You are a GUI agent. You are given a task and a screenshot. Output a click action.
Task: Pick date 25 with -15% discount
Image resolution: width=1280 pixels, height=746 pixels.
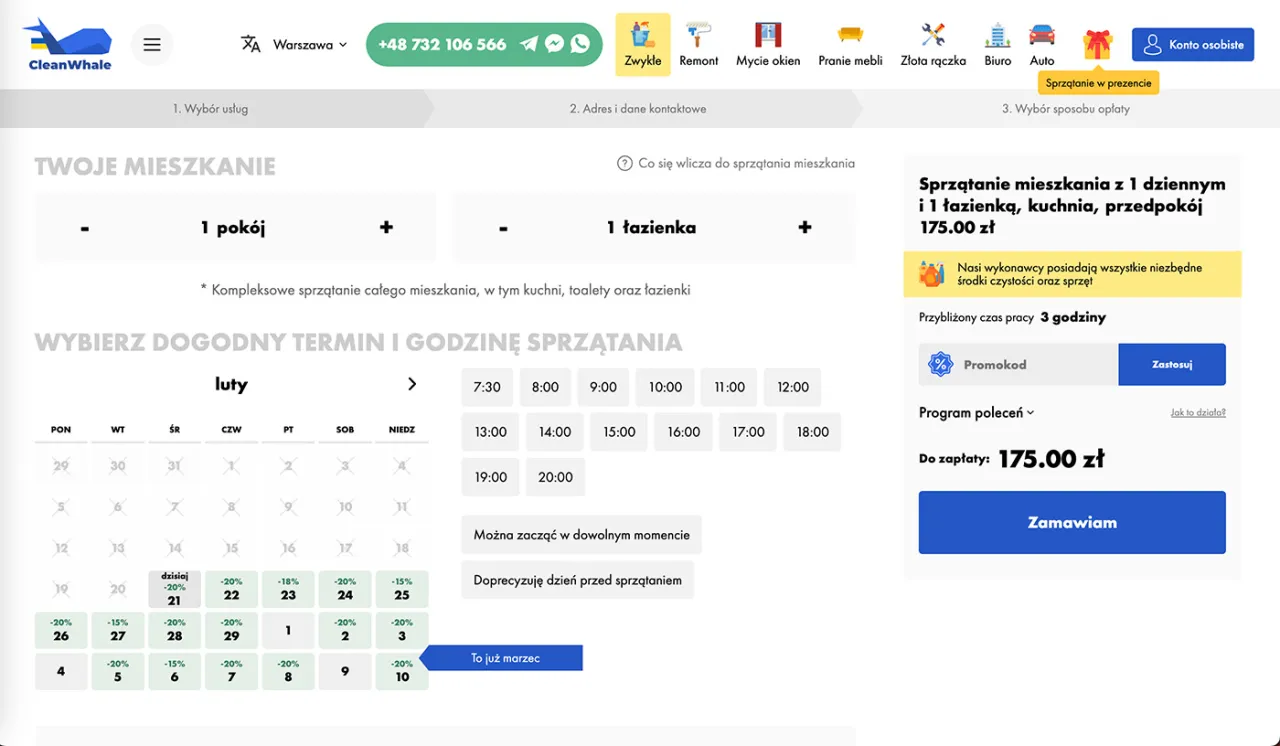[402, 589]
